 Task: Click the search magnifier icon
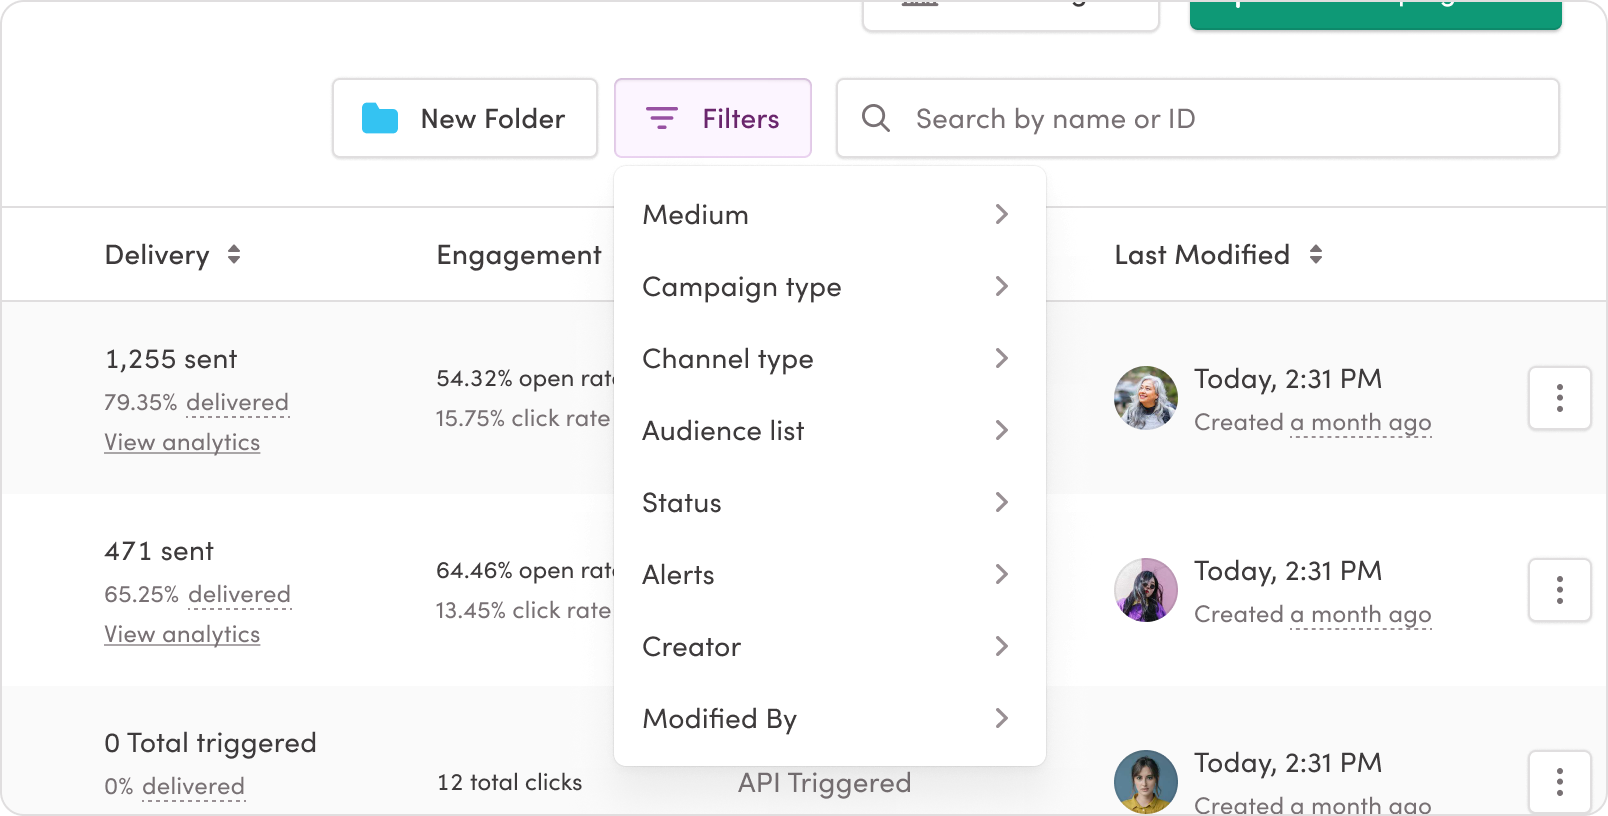876,119
